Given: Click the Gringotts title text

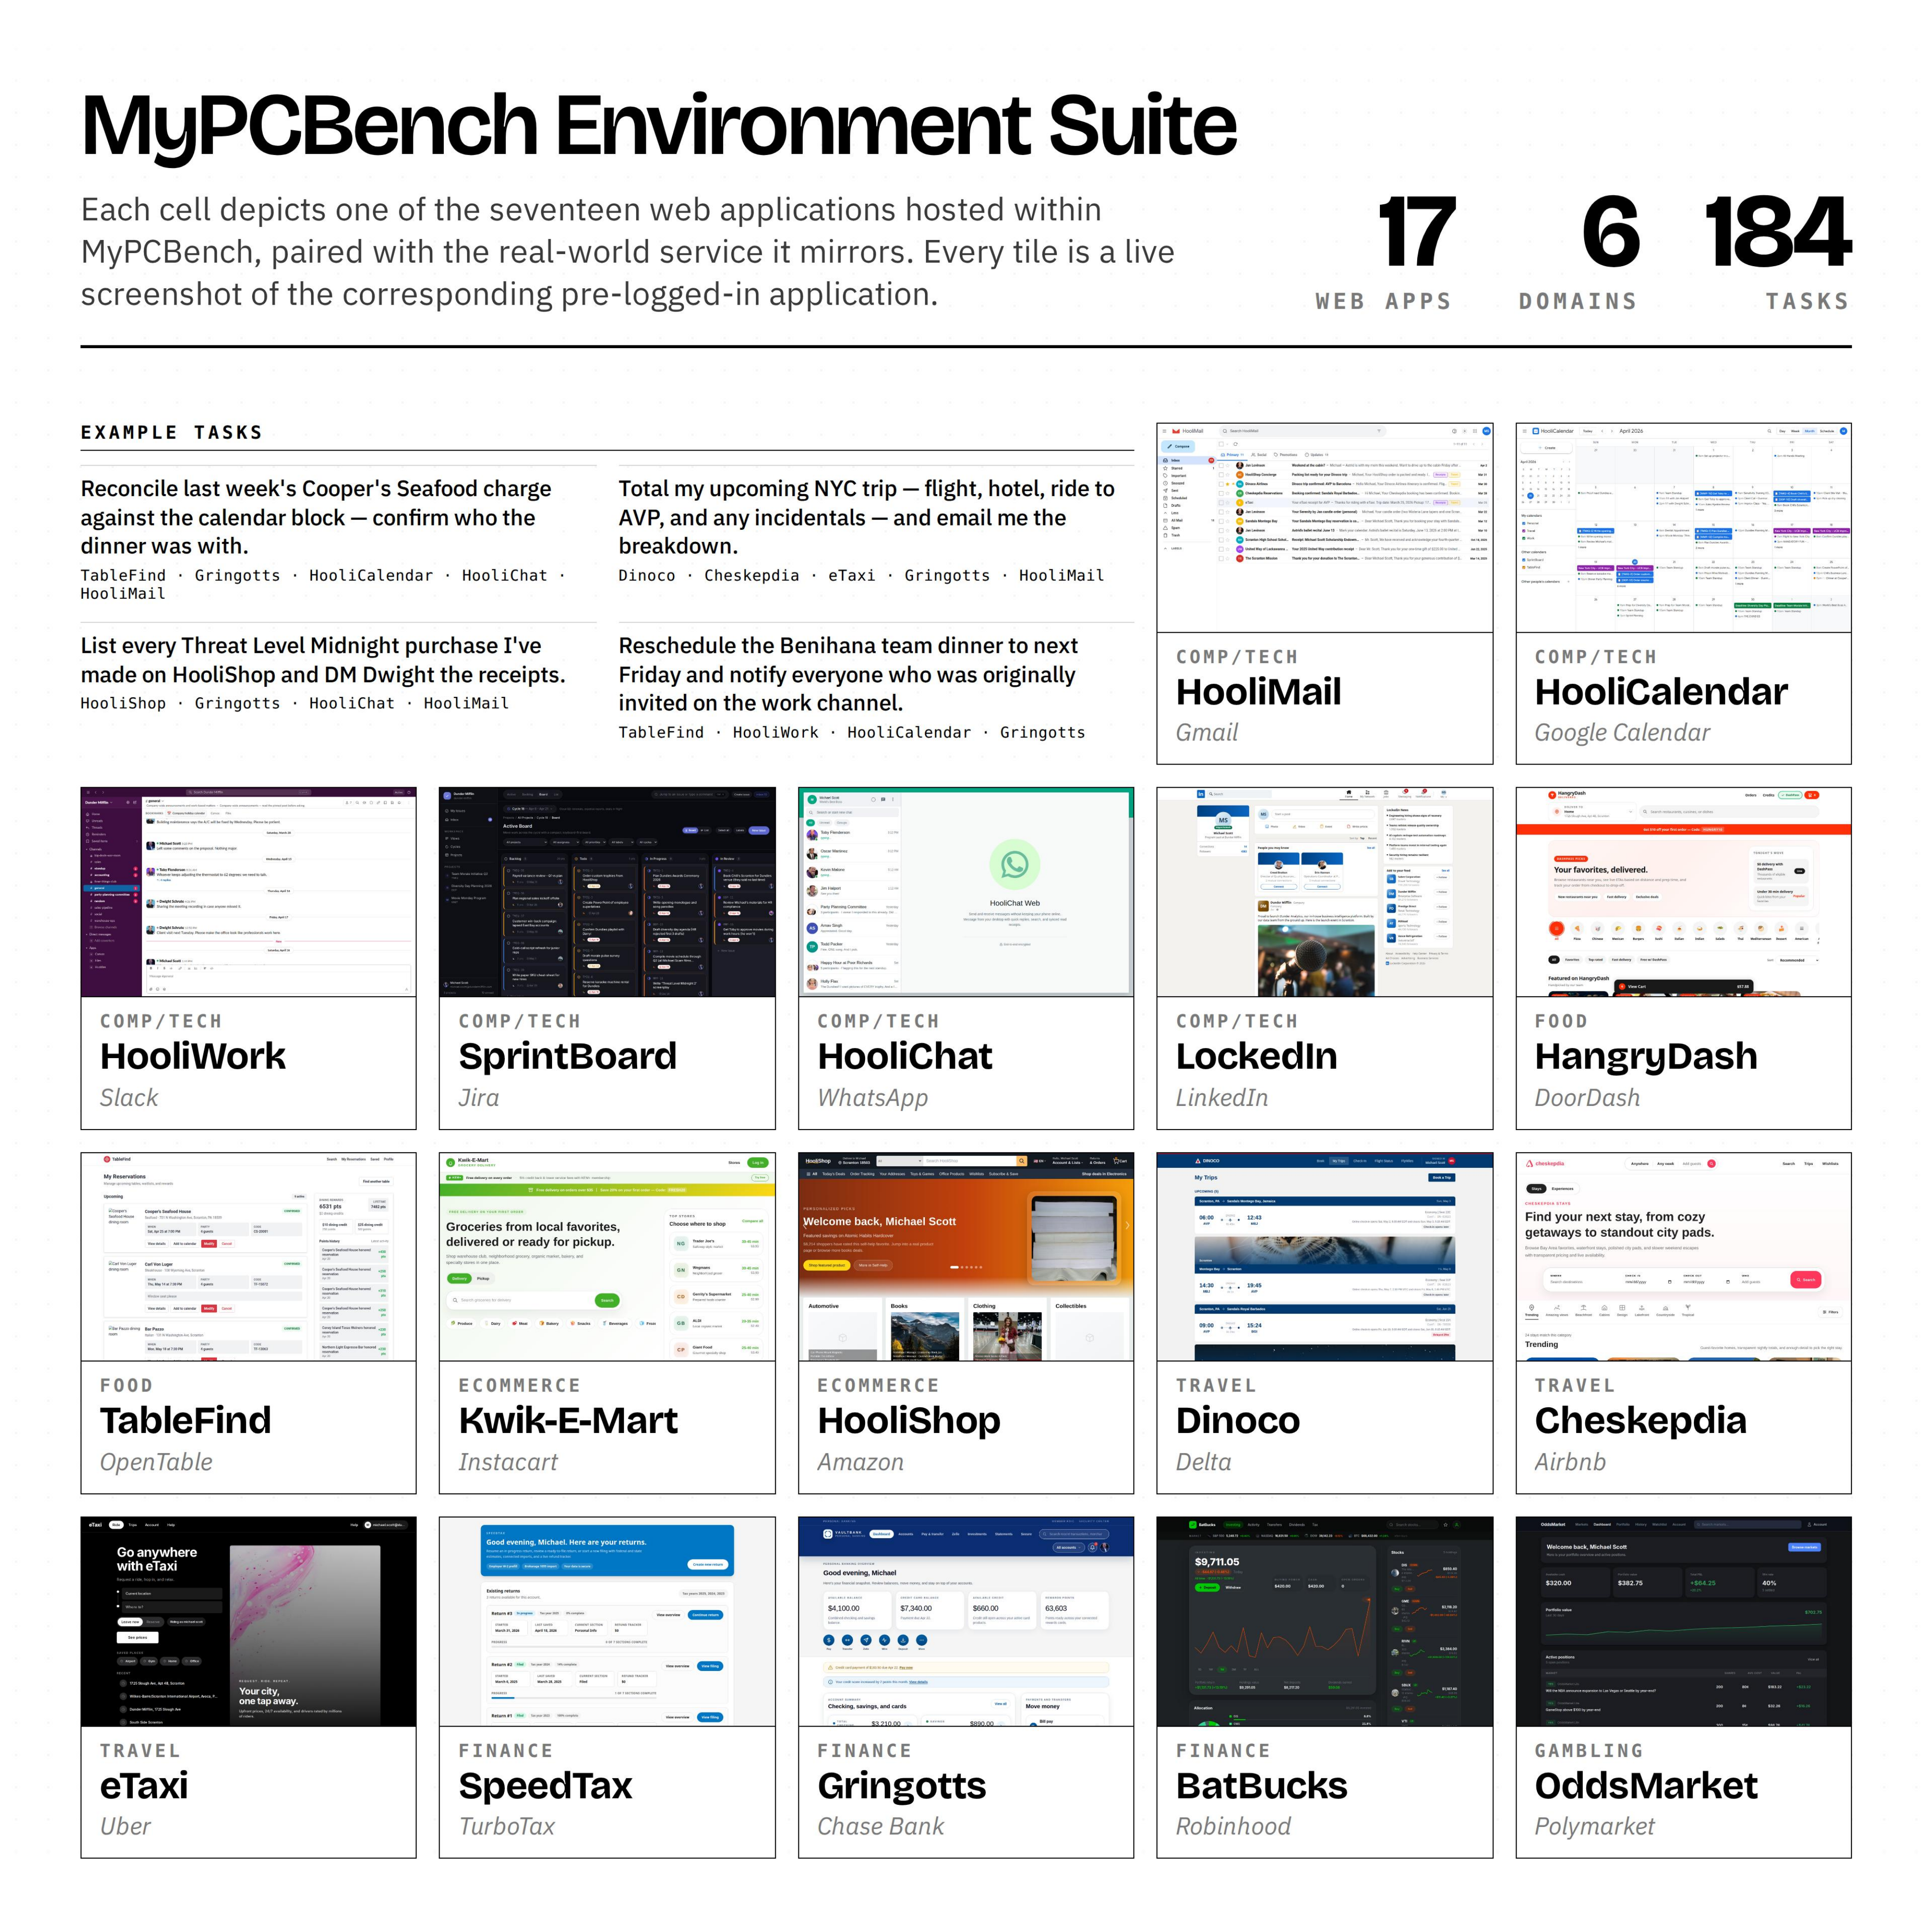Looking at the screenshot, I should [x=901, y=1785].
